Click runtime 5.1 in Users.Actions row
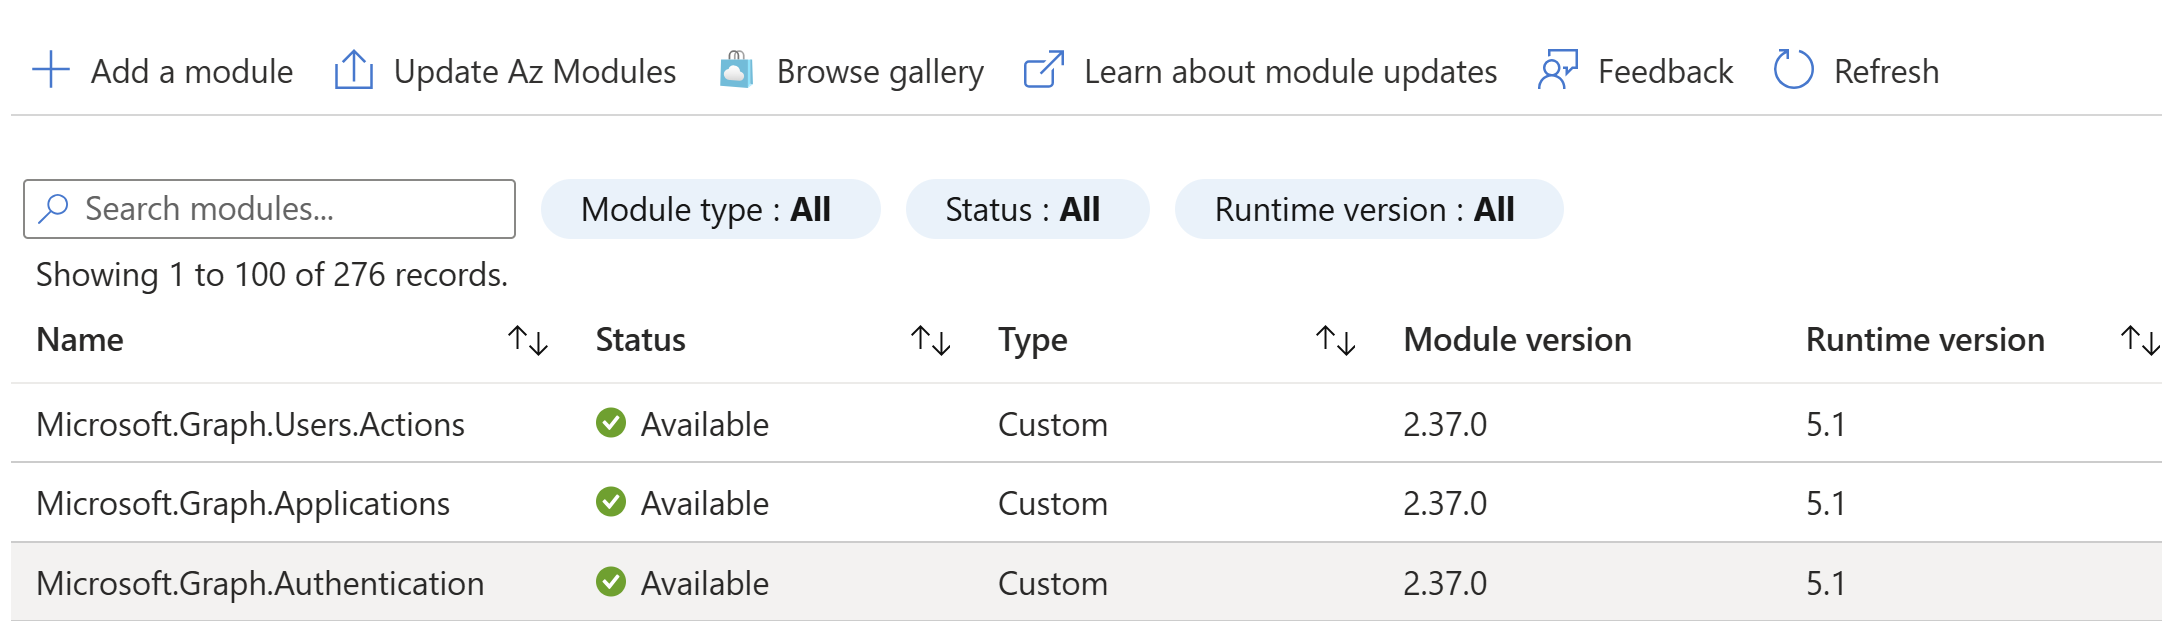2162x621 pixels. tap(1826, 425)
